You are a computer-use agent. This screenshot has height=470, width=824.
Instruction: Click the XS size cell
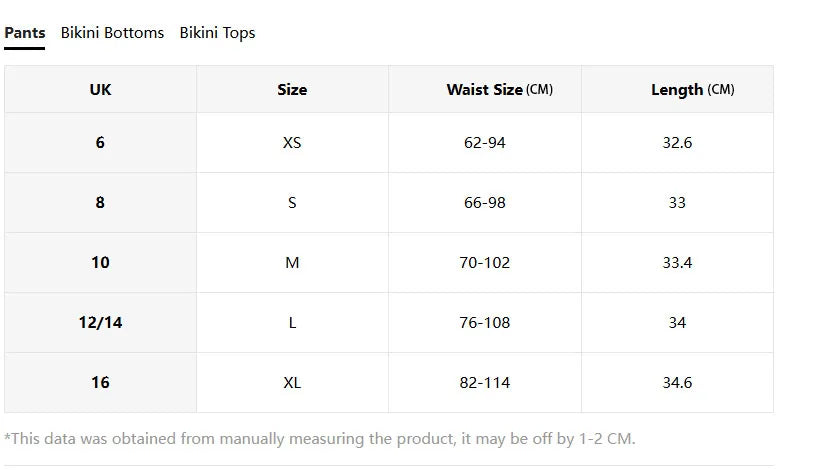[293, 142]
